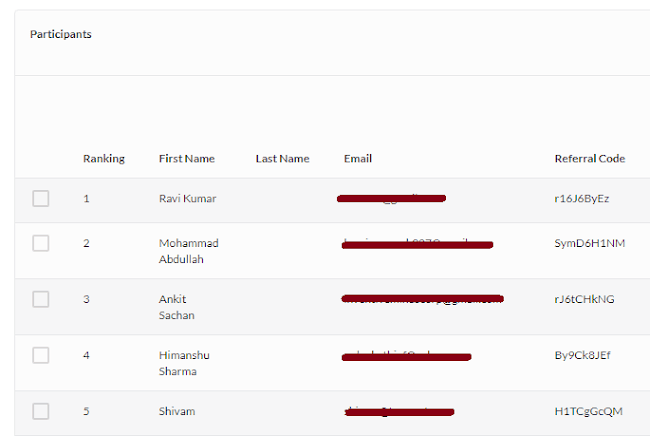Viewport: 650px width, 436px height.
Task: Click the Referral Code column header
Action: click(x=590, y=159)
